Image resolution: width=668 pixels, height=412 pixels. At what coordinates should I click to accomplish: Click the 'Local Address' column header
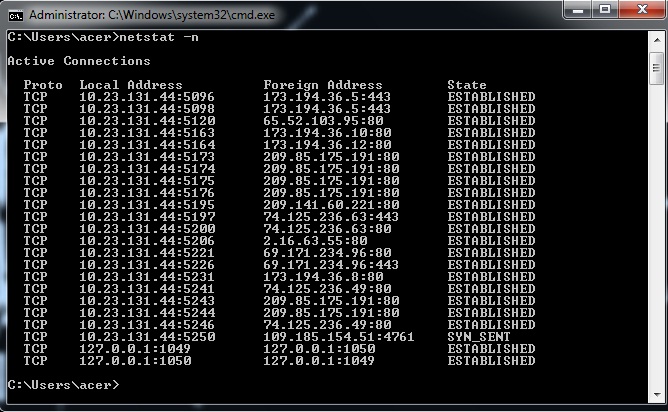click(131, 85)
